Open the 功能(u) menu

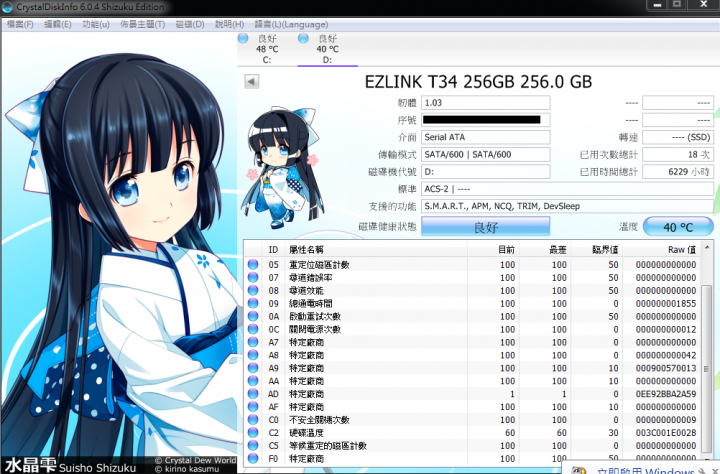point(96,24)
